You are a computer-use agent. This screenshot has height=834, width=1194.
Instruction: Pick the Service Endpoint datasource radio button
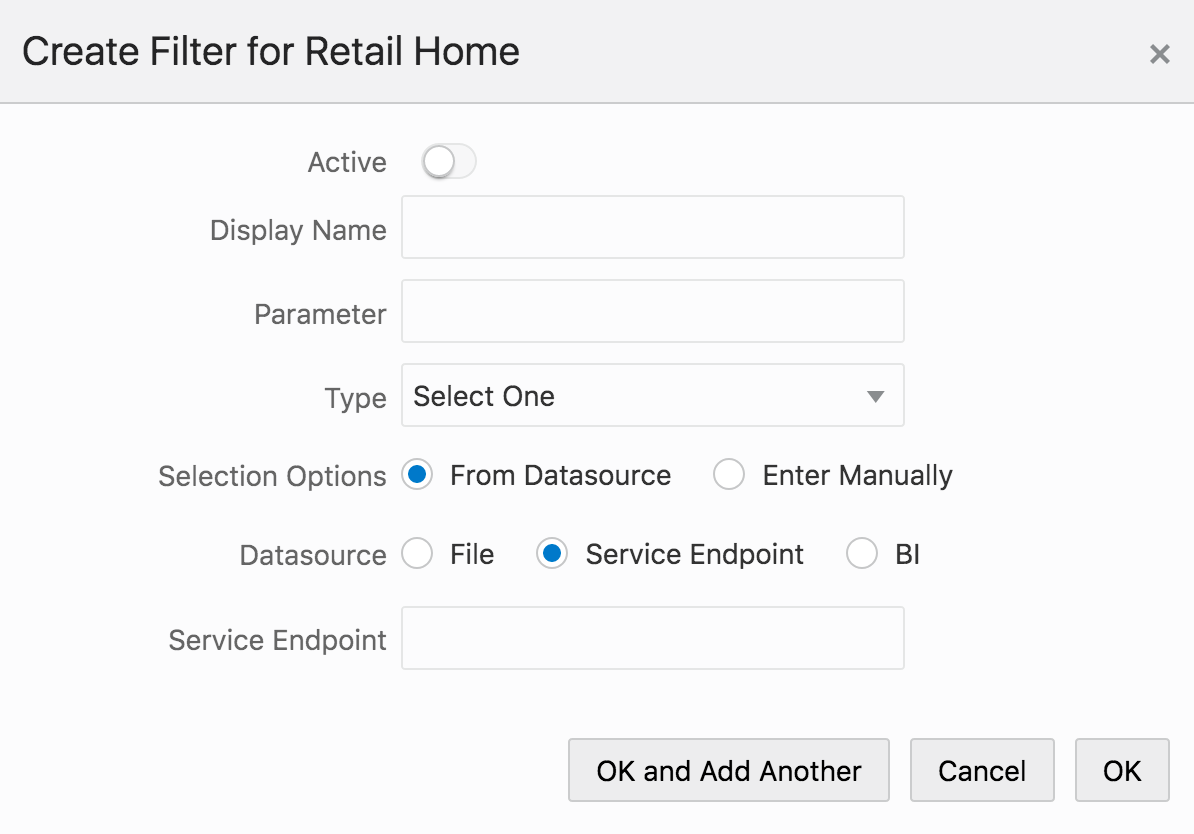pos(552,554)
